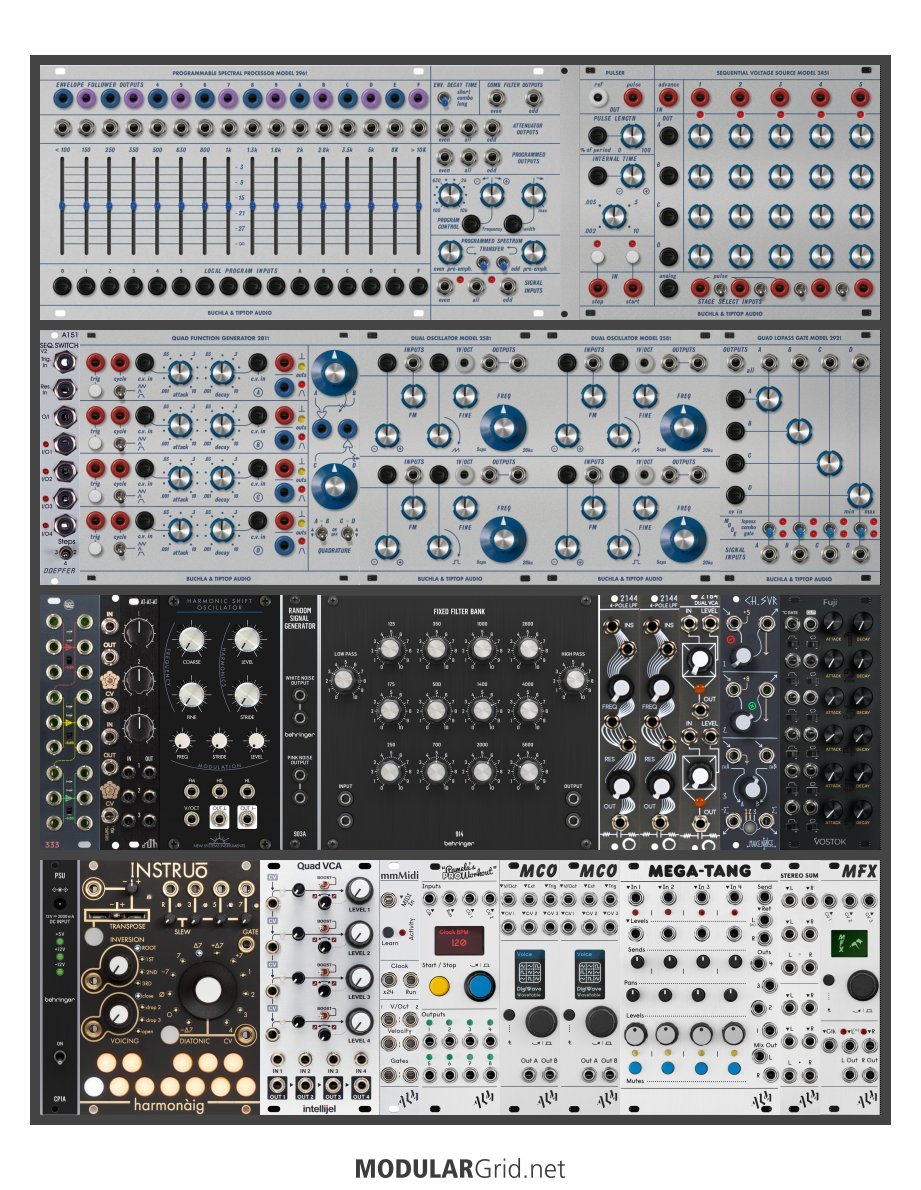
Task: Click the Fixed Filter Bank Low Pass knob
Action: click(343, 680)
